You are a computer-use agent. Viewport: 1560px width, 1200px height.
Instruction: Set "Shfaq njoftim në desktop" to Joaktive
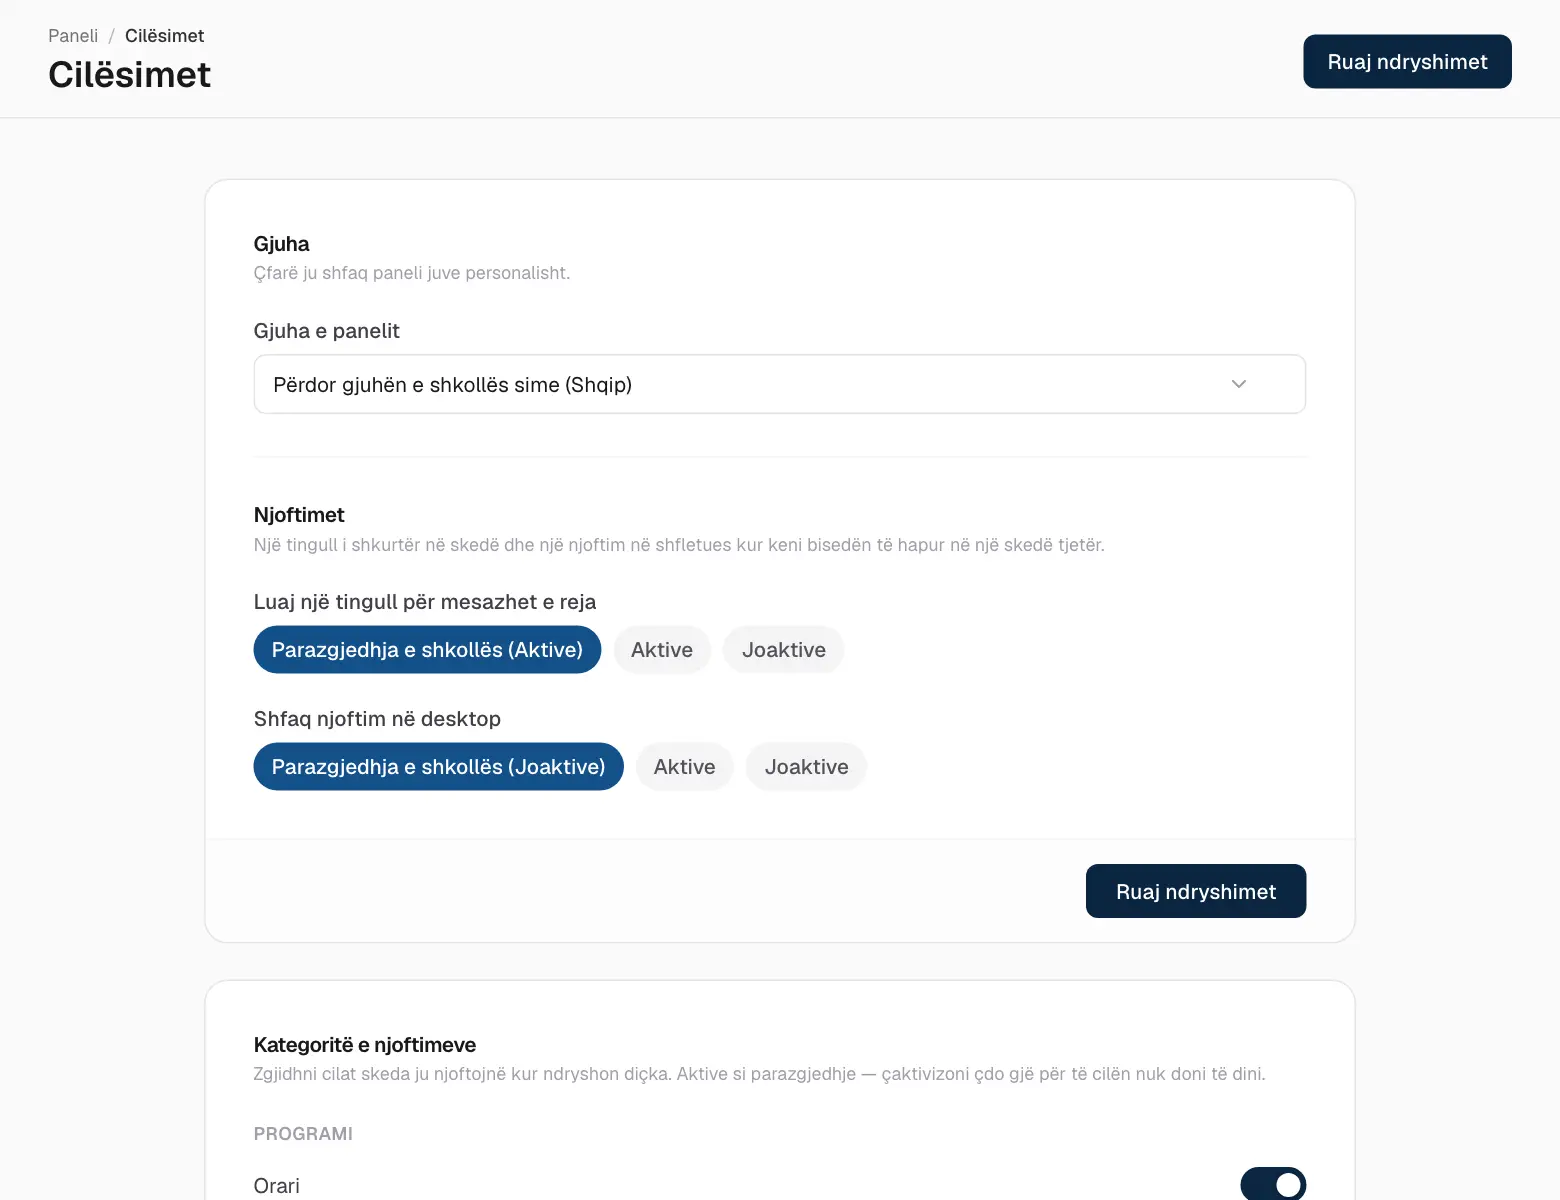(807, 767)
